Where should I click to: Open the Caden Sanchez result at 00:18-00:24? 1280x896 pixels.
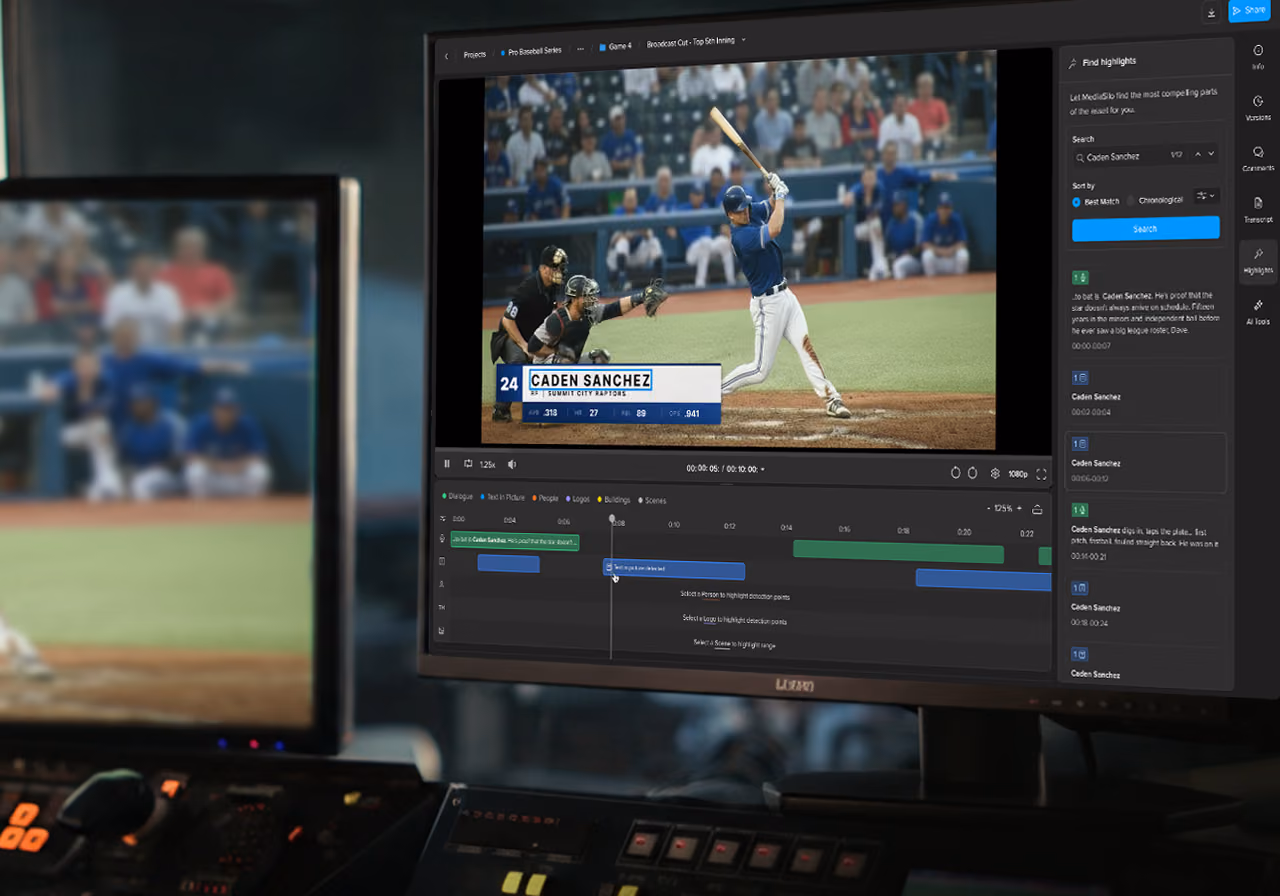click(1145, 605)
